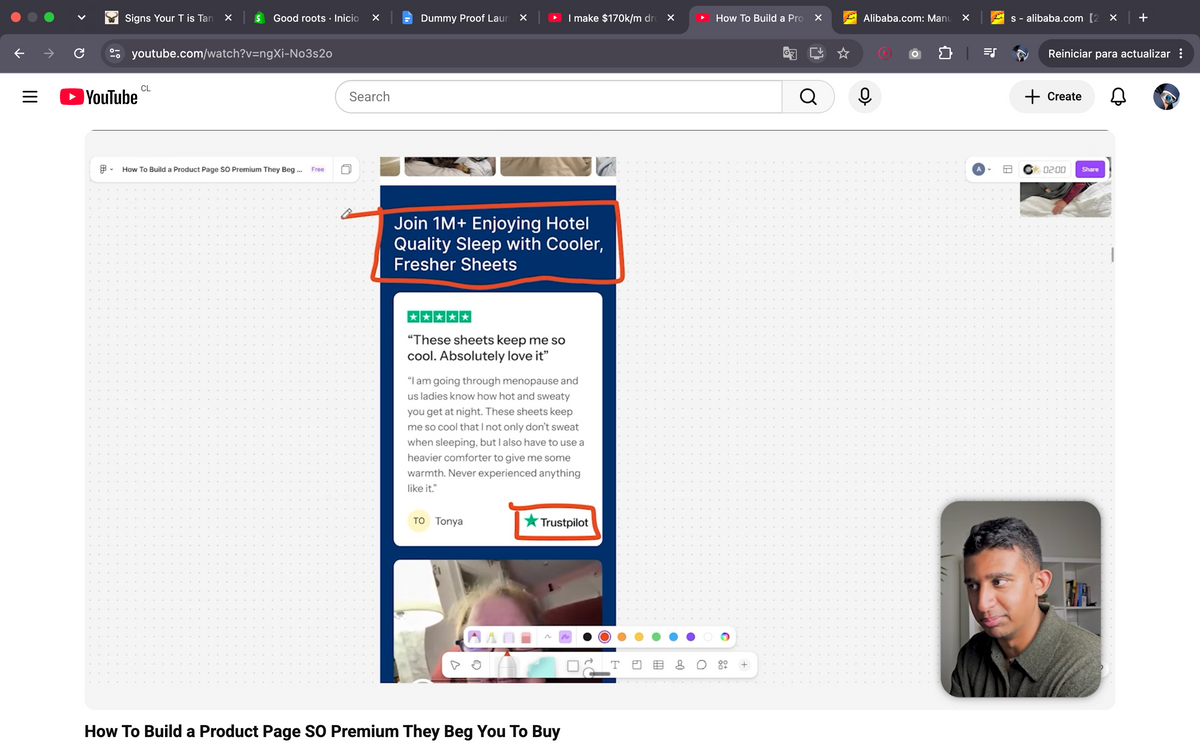Bookmark this page with the star icon
The width and height of the screenshot is (1200, 750).
(843, 53)
